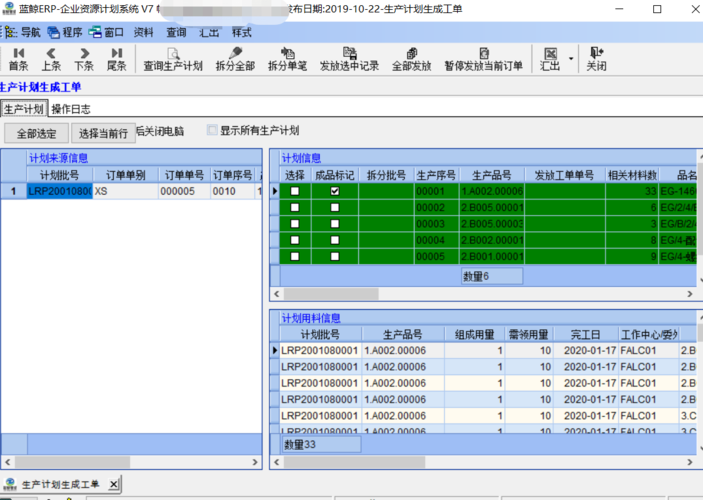Viewport: 703px width, 500px height.
Task: Check 成品标记 box for row 00002
Action: 334,207
